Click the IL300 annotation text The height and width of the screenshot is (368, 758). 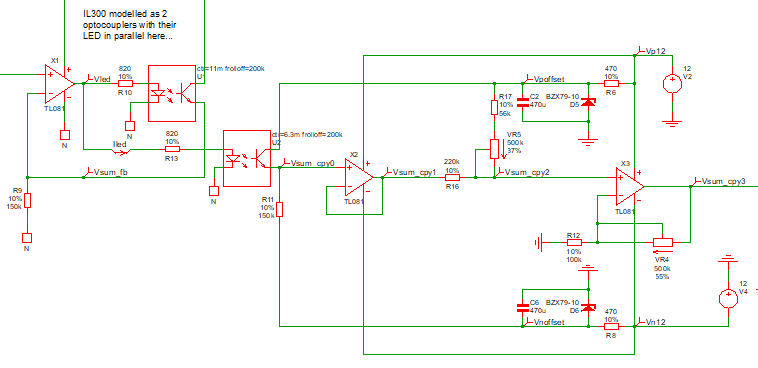pyautogui.click(x=129, y=25)
